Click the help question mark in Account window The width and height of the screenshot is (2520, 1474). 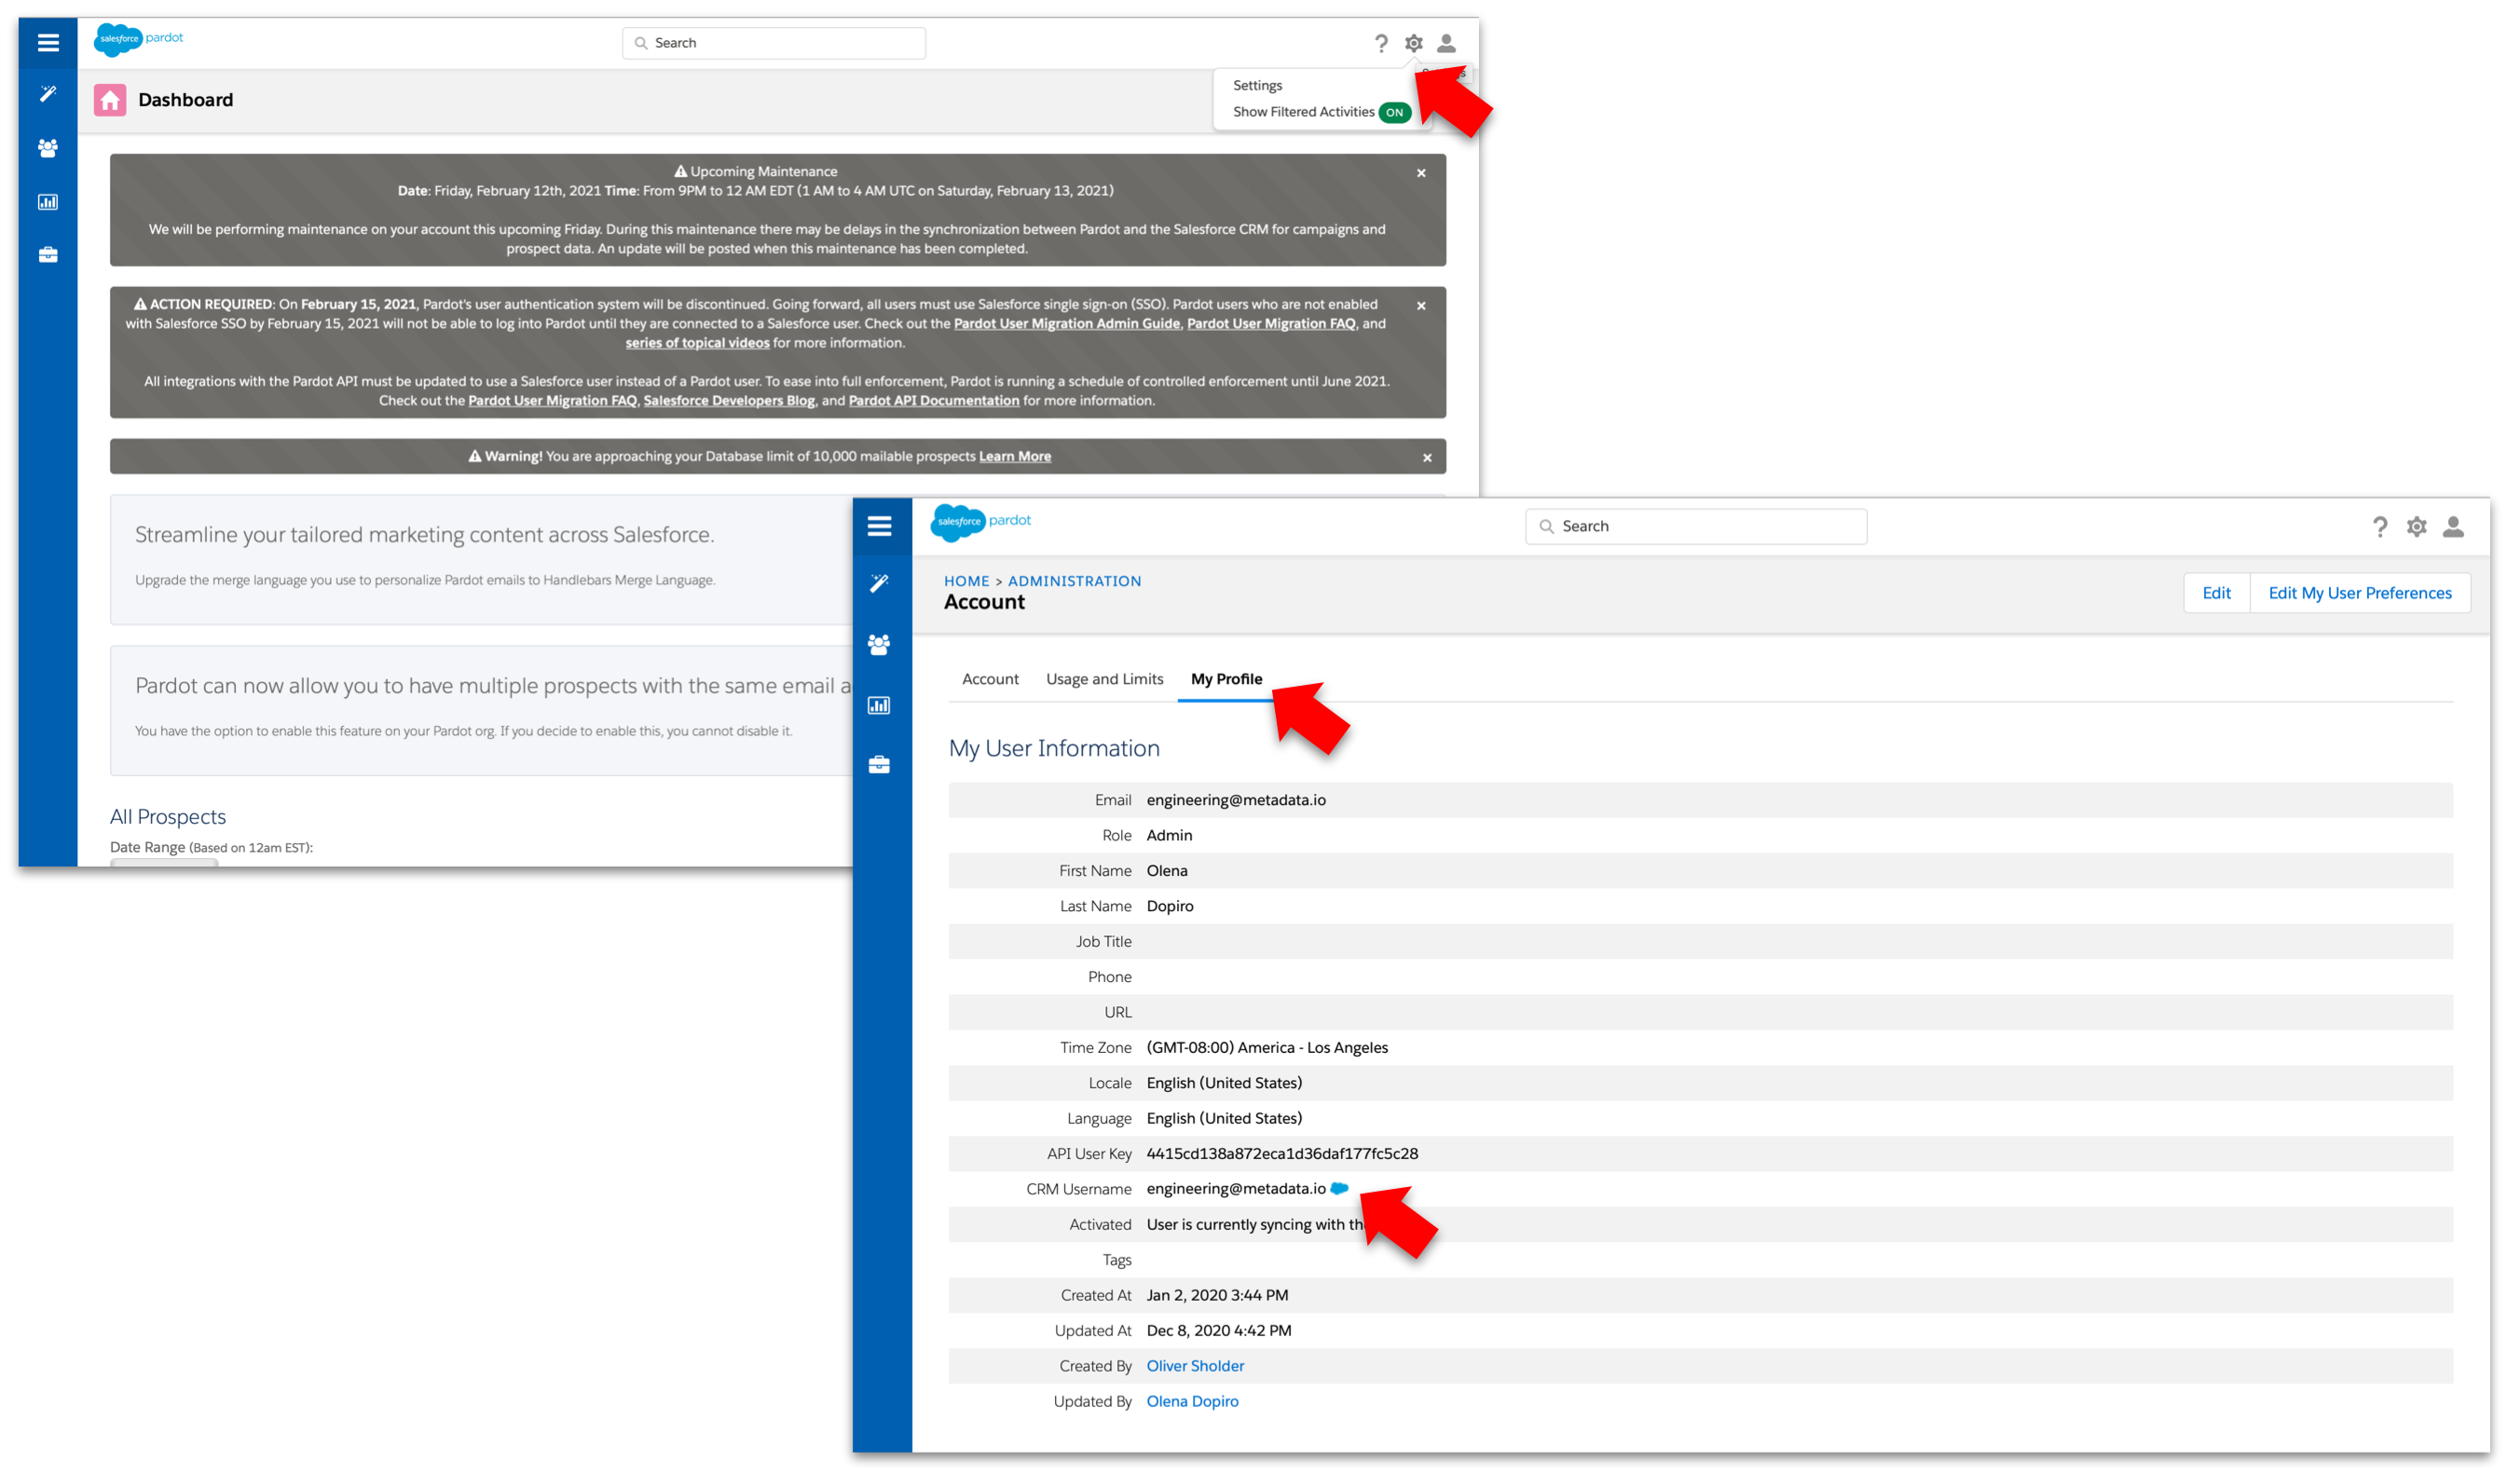coord(2380,527)
